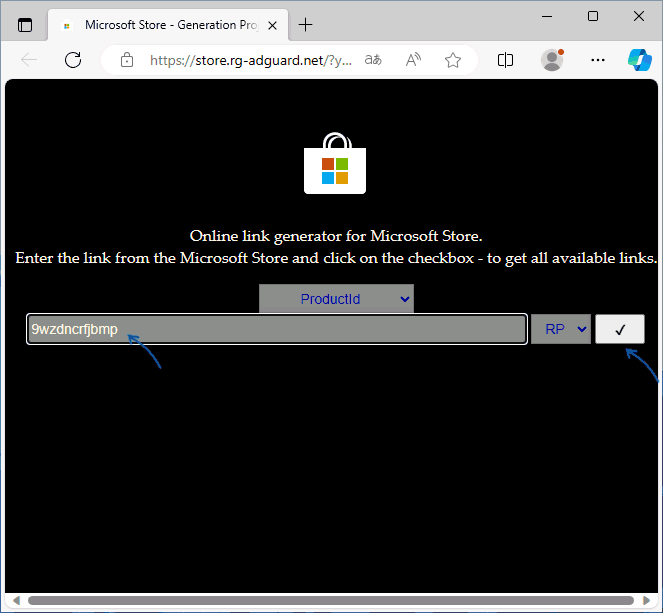
Task: Open the ProductId type dropdown
Action: point(336,299)
